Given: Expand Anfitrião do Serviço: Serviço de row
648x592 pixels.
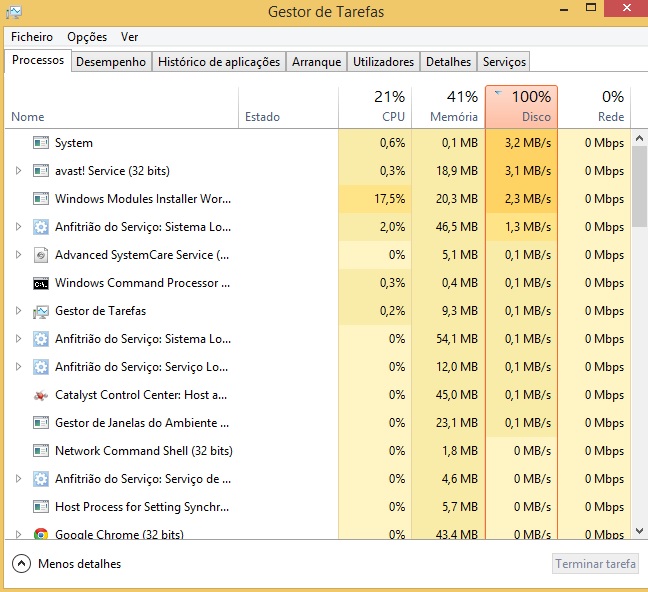Looking at the screenshot, I should pos(18,479).
